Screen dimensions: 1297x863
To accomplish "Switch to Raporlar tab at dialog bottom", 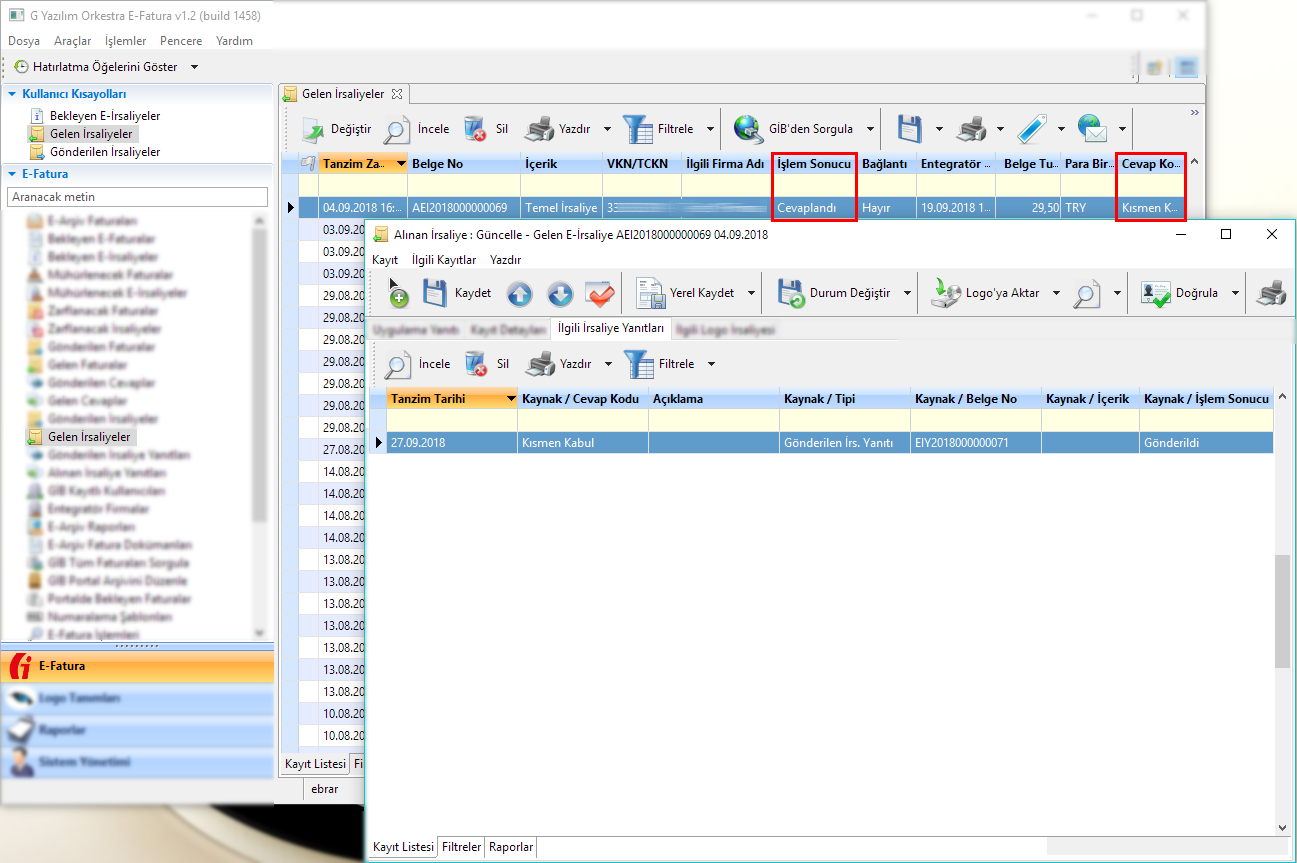I will (x=510, y=847).
